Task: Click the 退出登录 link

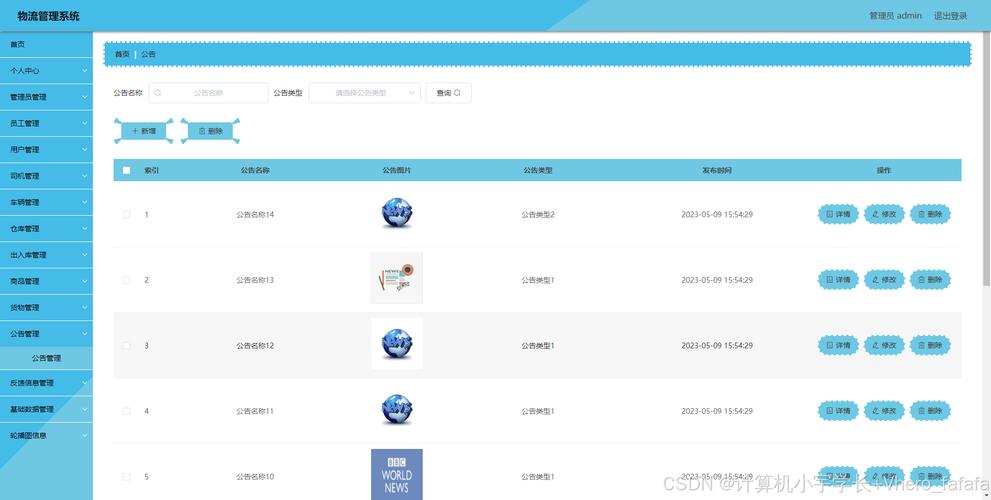Action: [x=950, y=16]
